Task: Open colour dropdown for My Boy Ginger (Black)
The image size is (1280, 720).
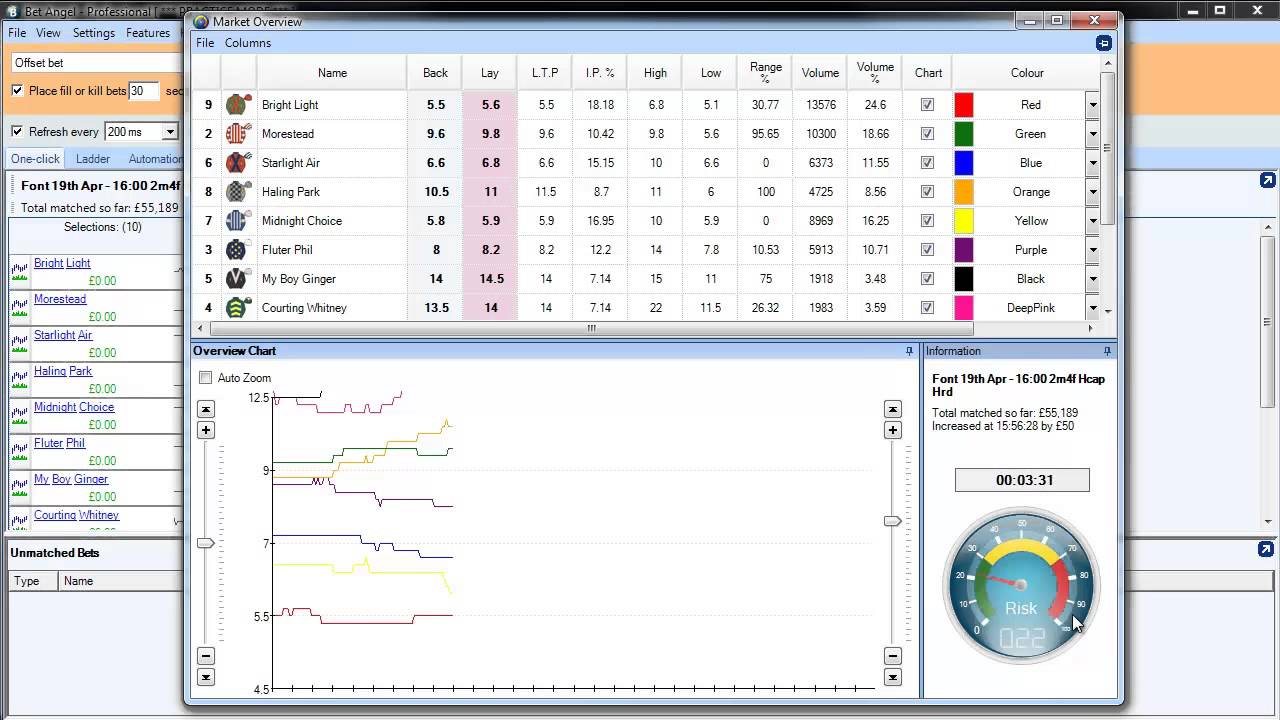Action: [x=1093, y=278]
